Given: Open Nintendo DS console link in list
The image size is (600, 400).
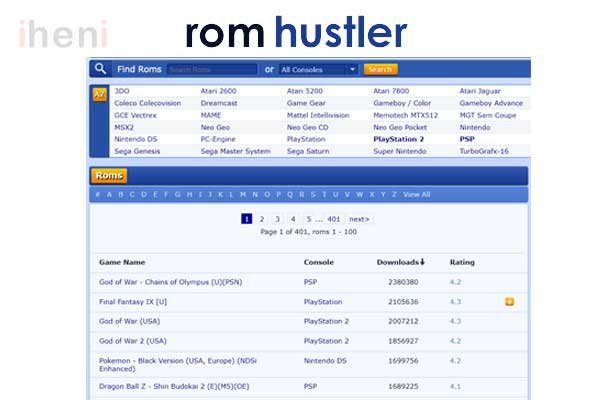Looking at the screenshot, I should 135,139.
